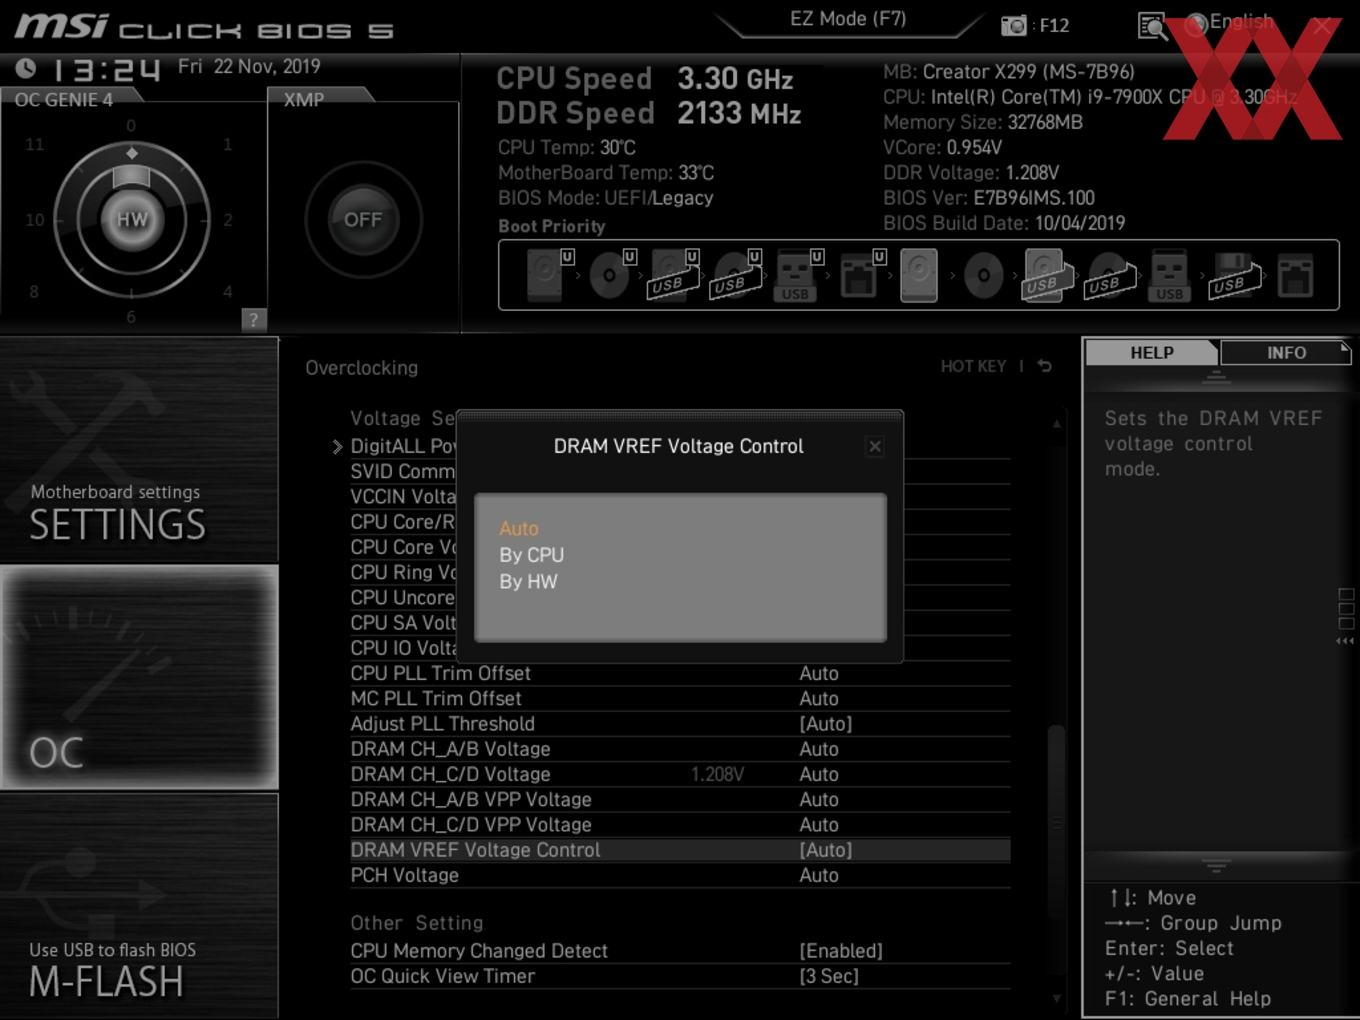
Task: Click the Fri 22 Nov, 2019 date
Action: pyautogui.click(x=249, y=66)
